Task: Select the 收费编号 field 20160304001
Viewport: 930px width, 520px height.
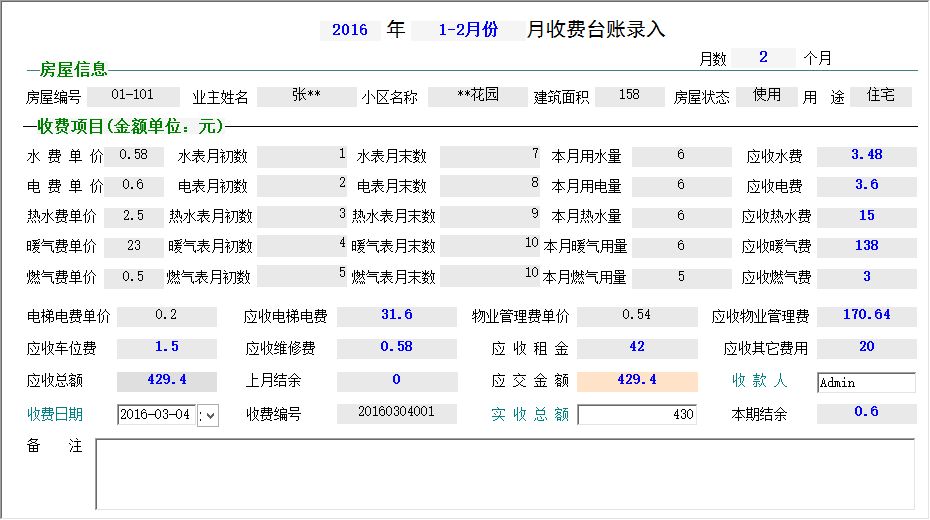Action: tap(396, 413)
